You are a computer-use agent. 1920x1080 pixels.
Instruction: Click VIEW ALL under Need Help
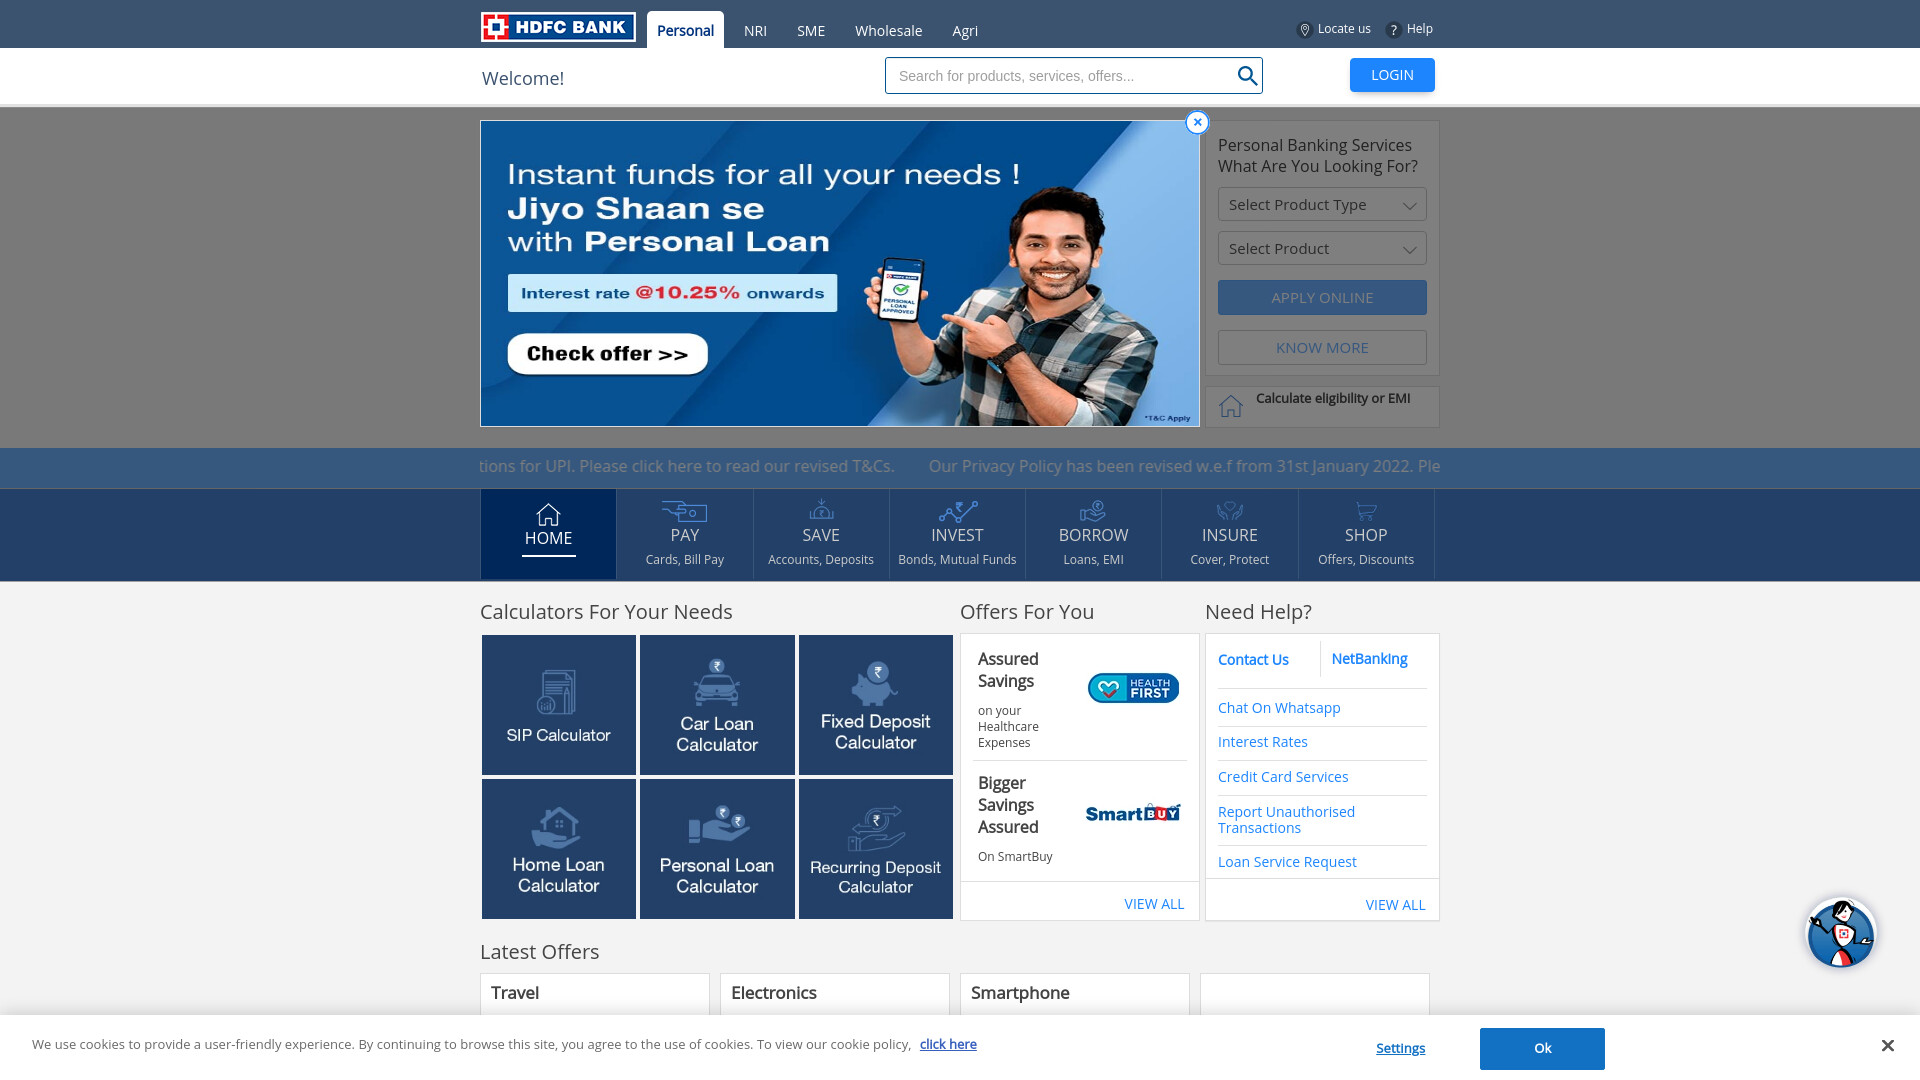click(1395, 905)
